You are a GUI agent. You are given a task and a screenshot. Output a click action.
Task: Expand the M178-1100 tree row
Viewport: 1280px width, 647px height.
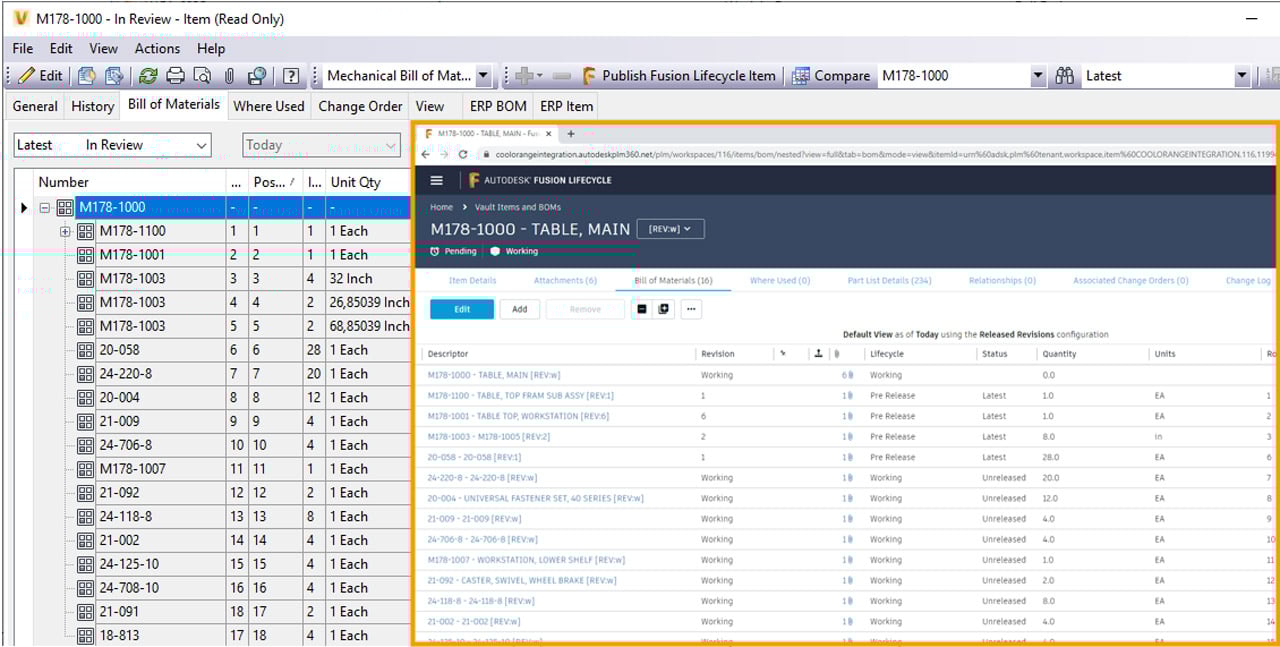tap(65, 231)
